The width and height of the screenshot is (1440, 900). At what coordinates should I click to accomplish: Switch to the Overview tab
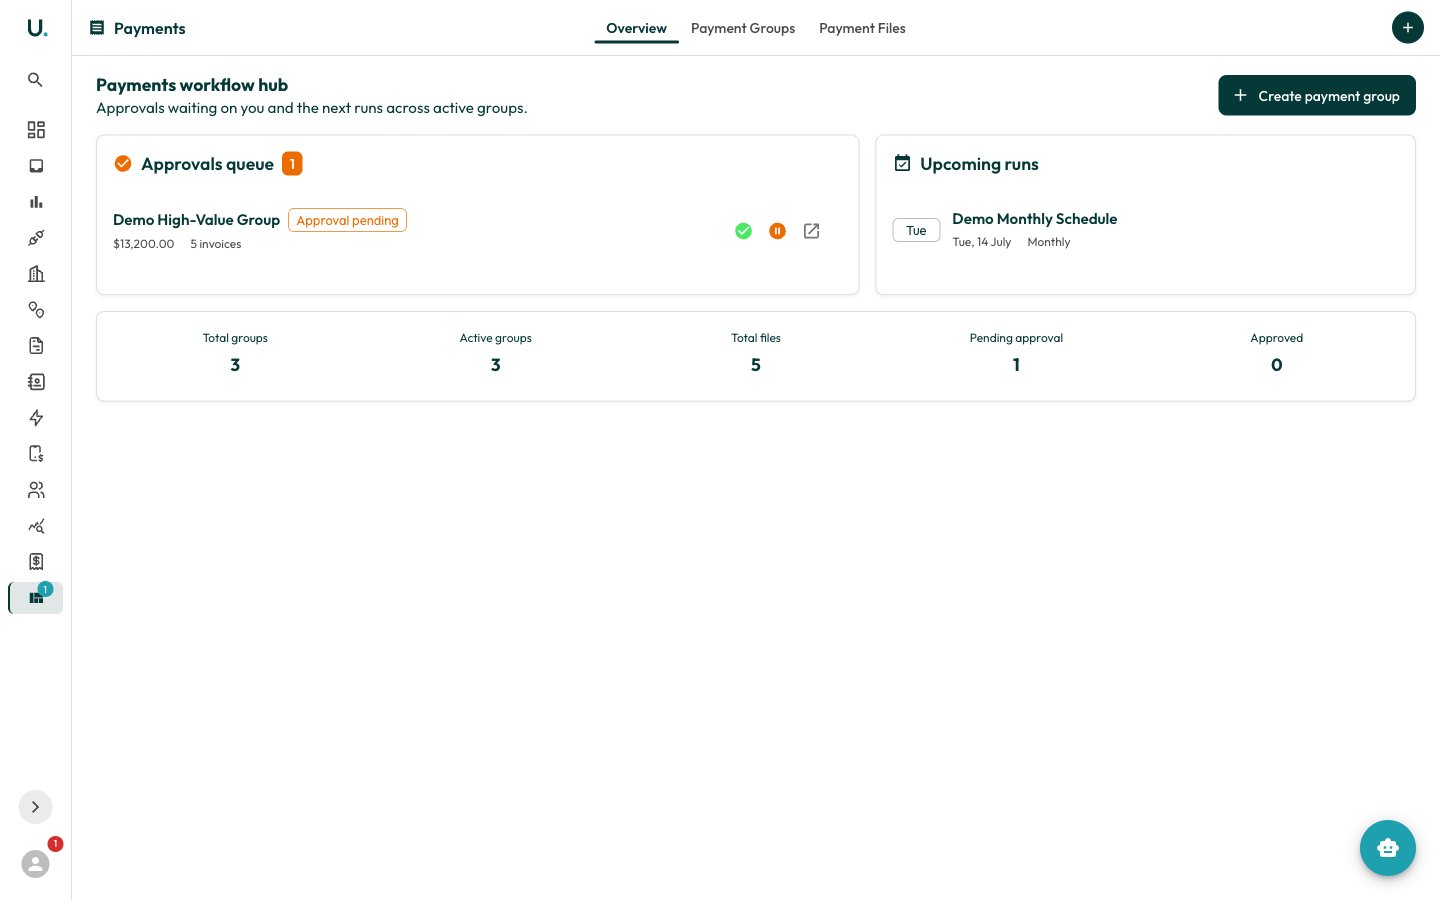point(636,28)
